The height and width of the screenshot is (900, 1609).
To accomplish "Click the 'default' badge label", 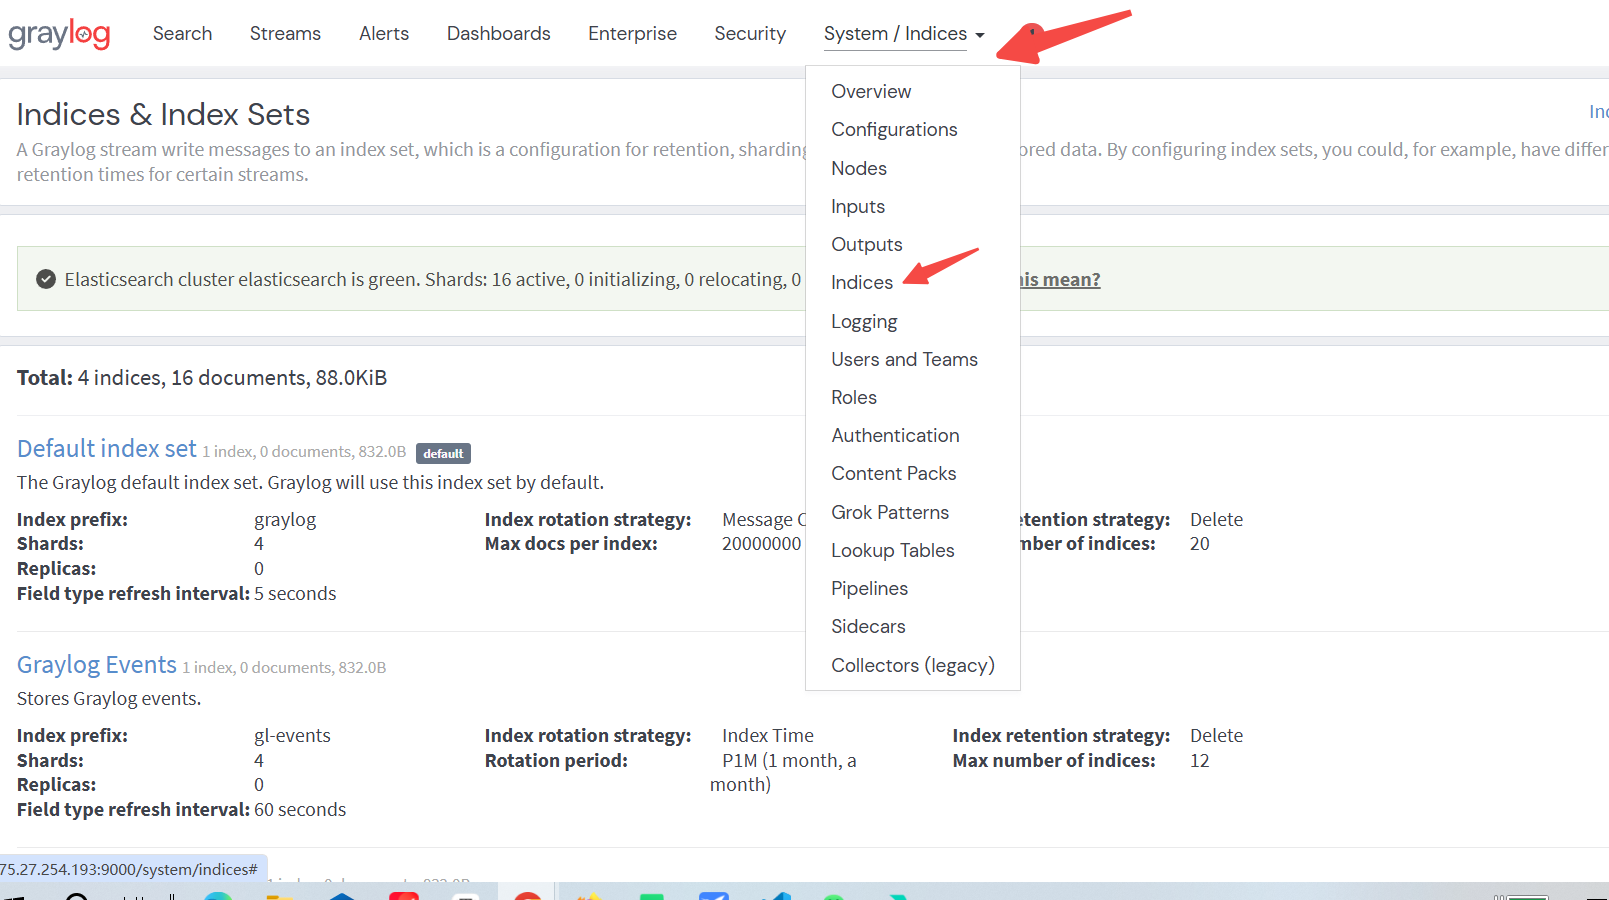I will [443, 453].
